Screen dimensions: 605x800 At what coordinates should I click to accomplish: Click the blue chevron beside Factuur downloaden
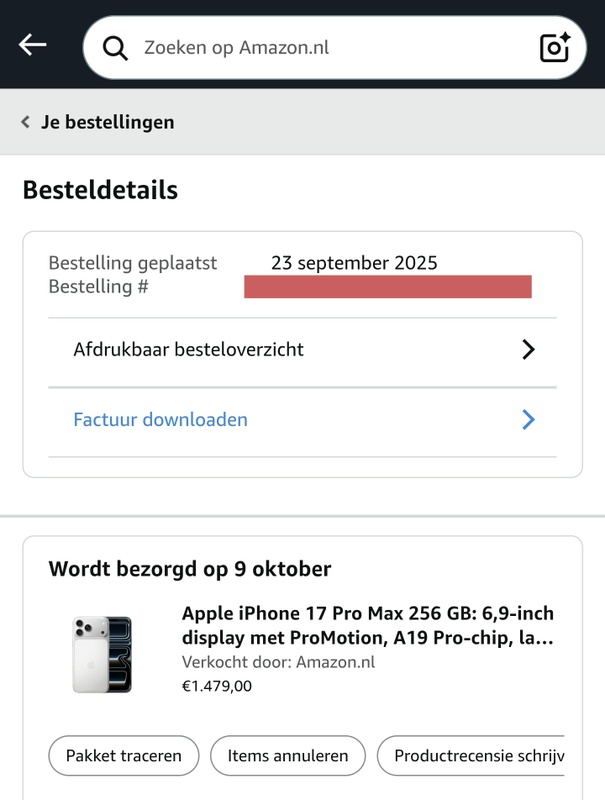pyautogui.click(x=529, y=420)
